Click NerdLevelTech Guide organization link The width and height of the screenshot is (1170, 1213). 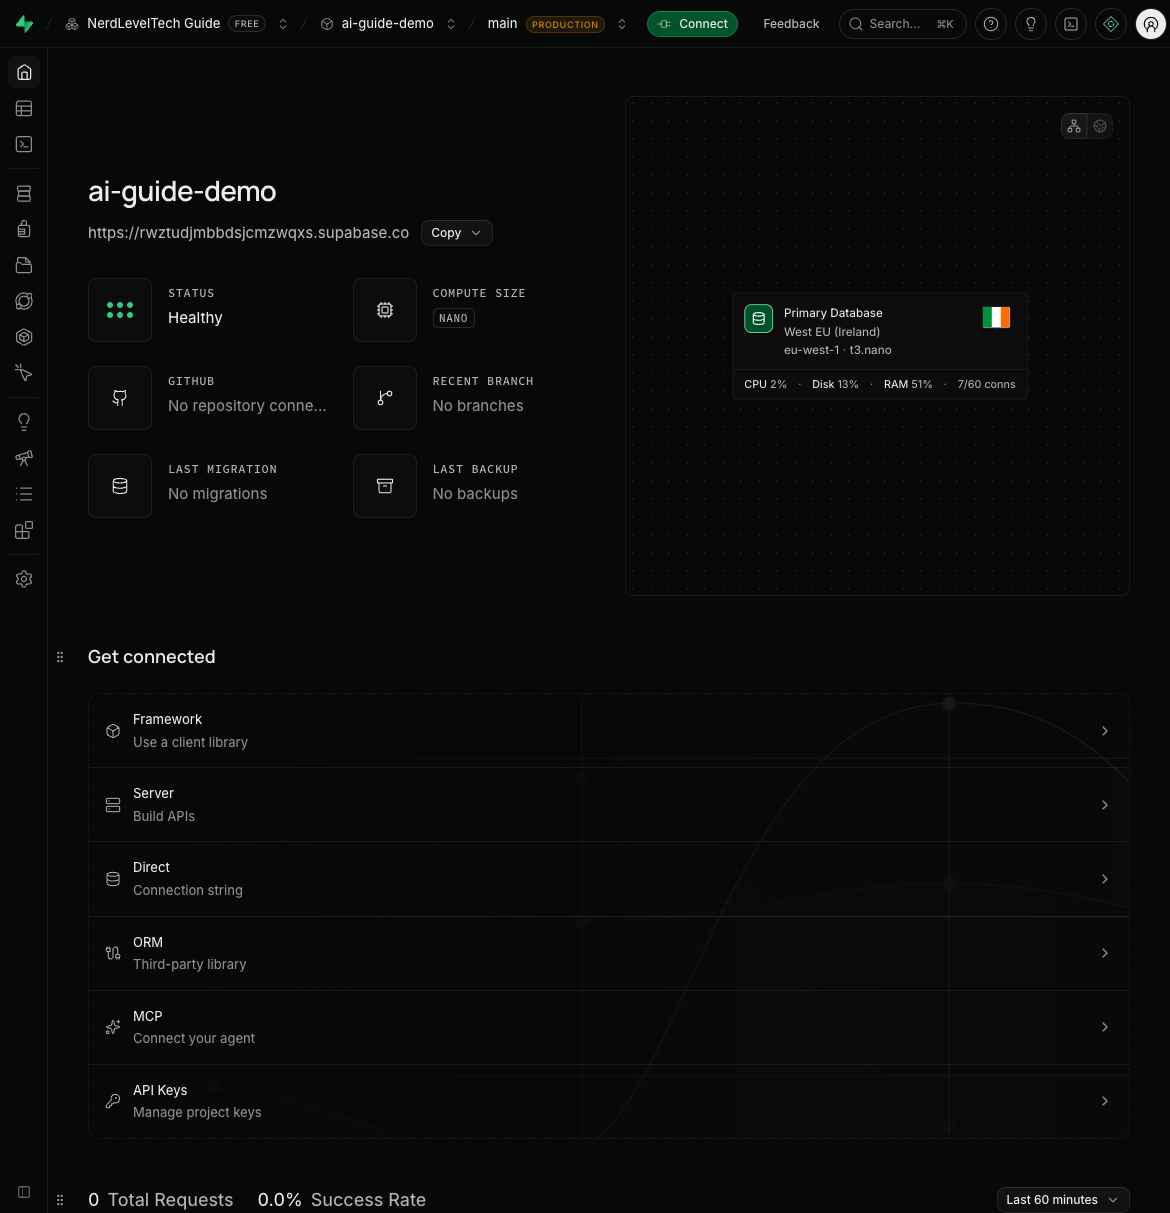click(x=153, y=24)
